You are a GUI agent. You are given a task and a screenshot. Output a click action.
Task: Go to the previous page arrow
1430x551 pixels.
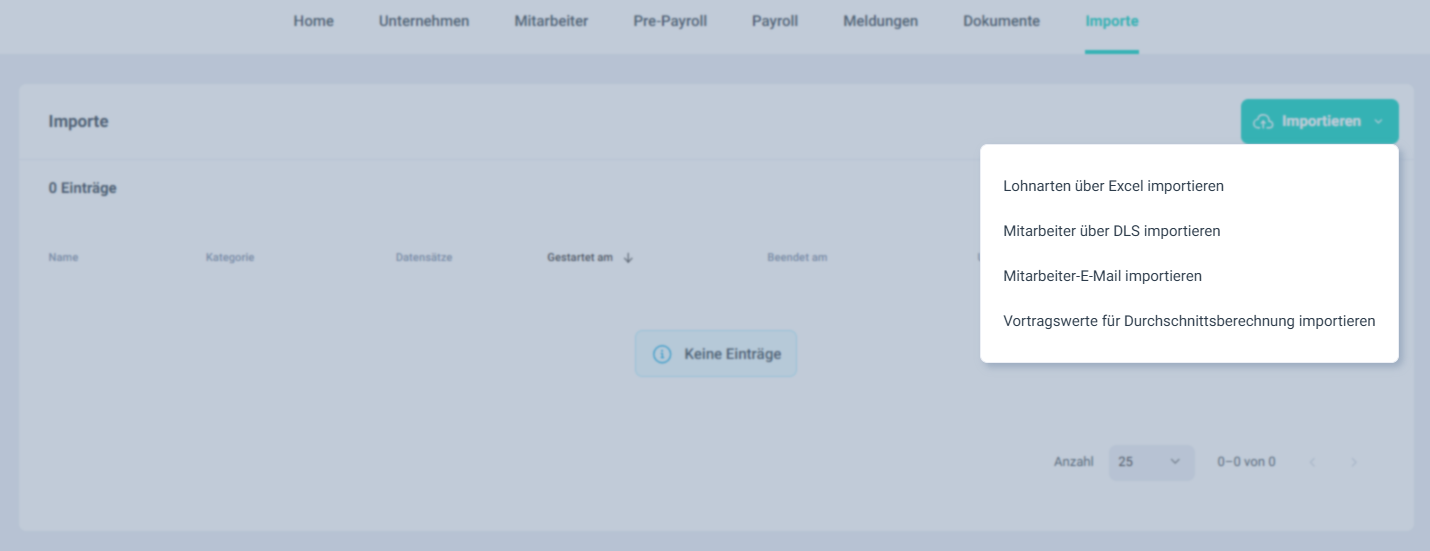tap(1312, 462)
